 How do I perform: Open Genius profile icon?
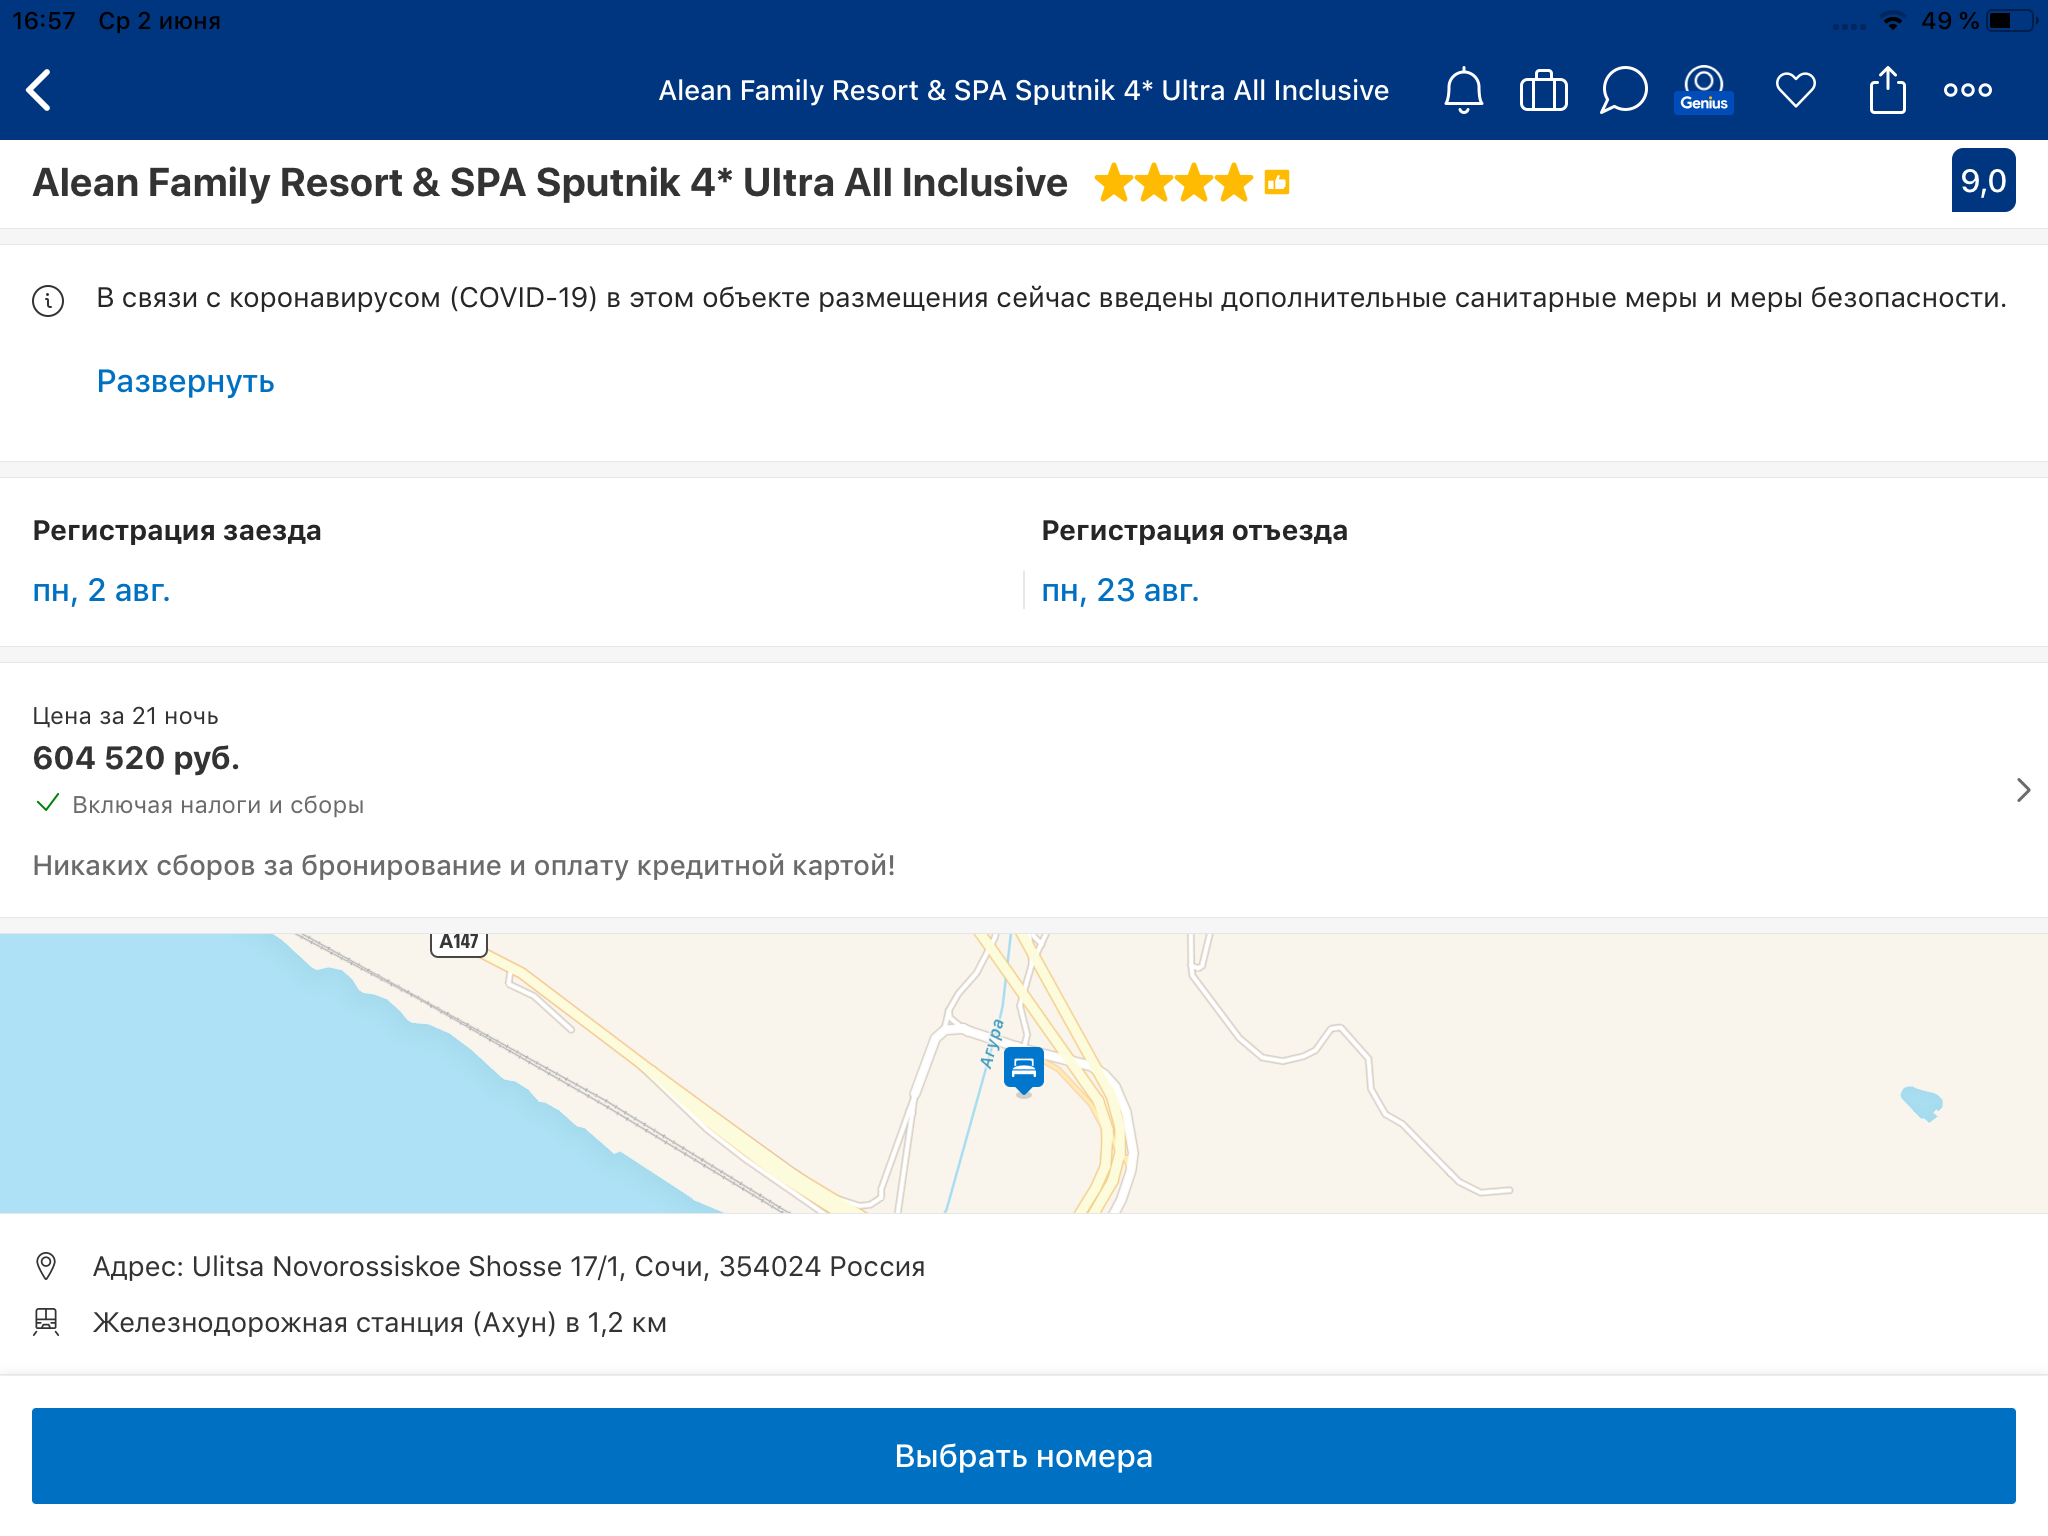tap(1703, 89)
